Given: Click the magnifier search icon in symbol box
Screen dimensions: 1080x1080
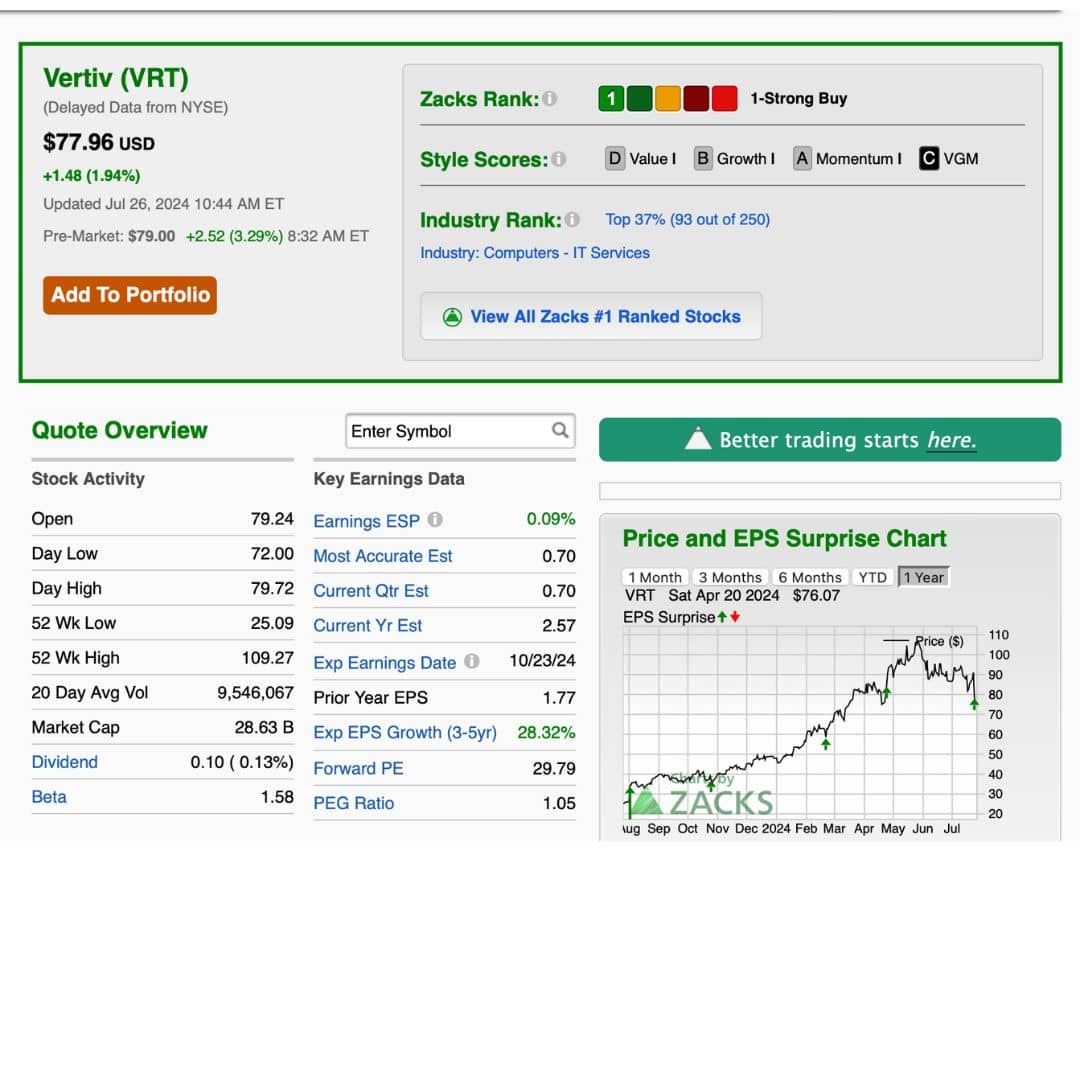Looking at the screenshot, I should coord(560,430).
